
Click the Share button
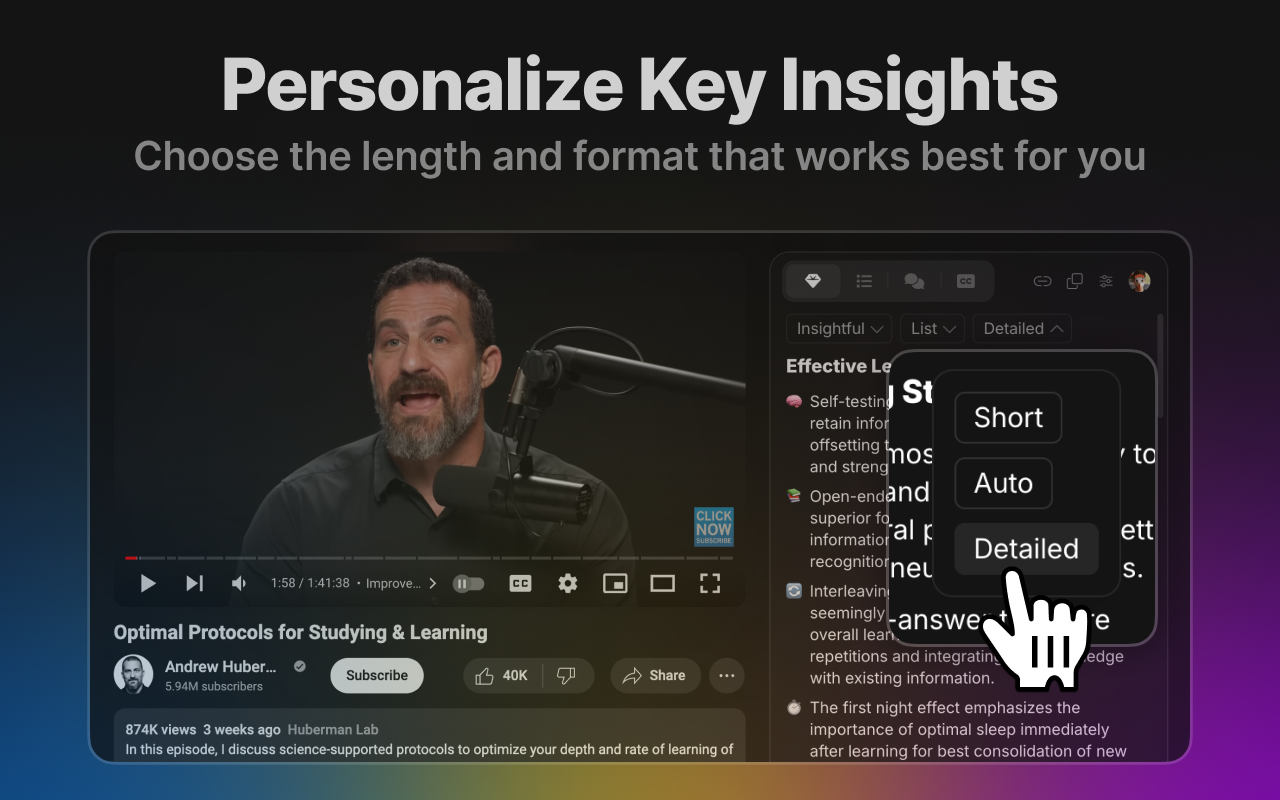655,675
